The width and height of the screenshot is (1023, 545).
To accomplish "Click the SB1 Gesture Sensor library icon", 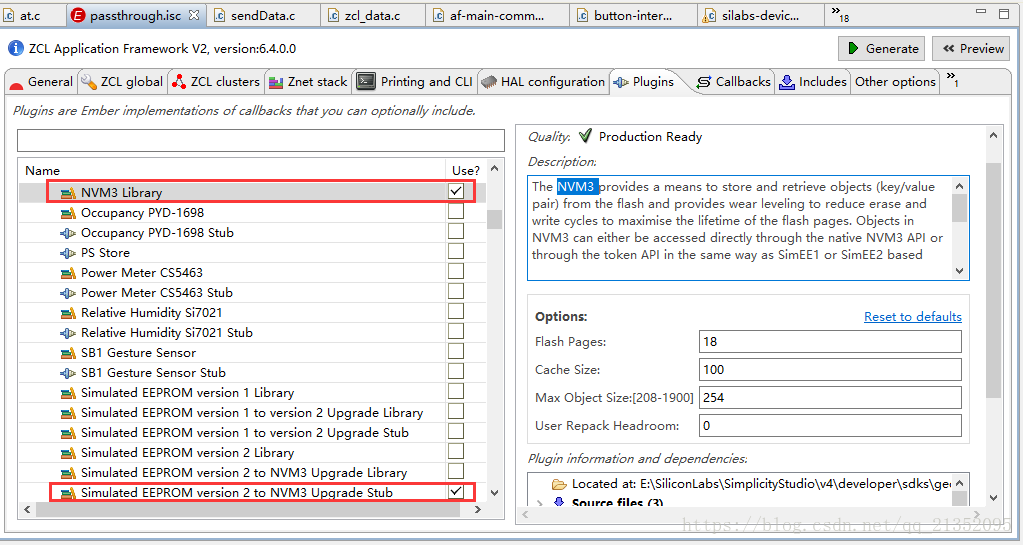I will (x=68, y=353).
